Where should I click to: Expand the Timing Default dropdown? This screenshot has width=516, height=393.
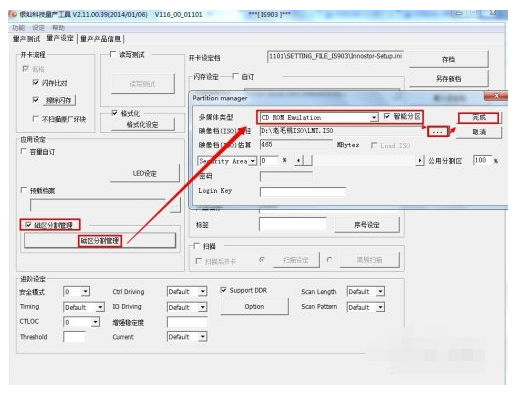pyautogui.click(x=100, y=307)
